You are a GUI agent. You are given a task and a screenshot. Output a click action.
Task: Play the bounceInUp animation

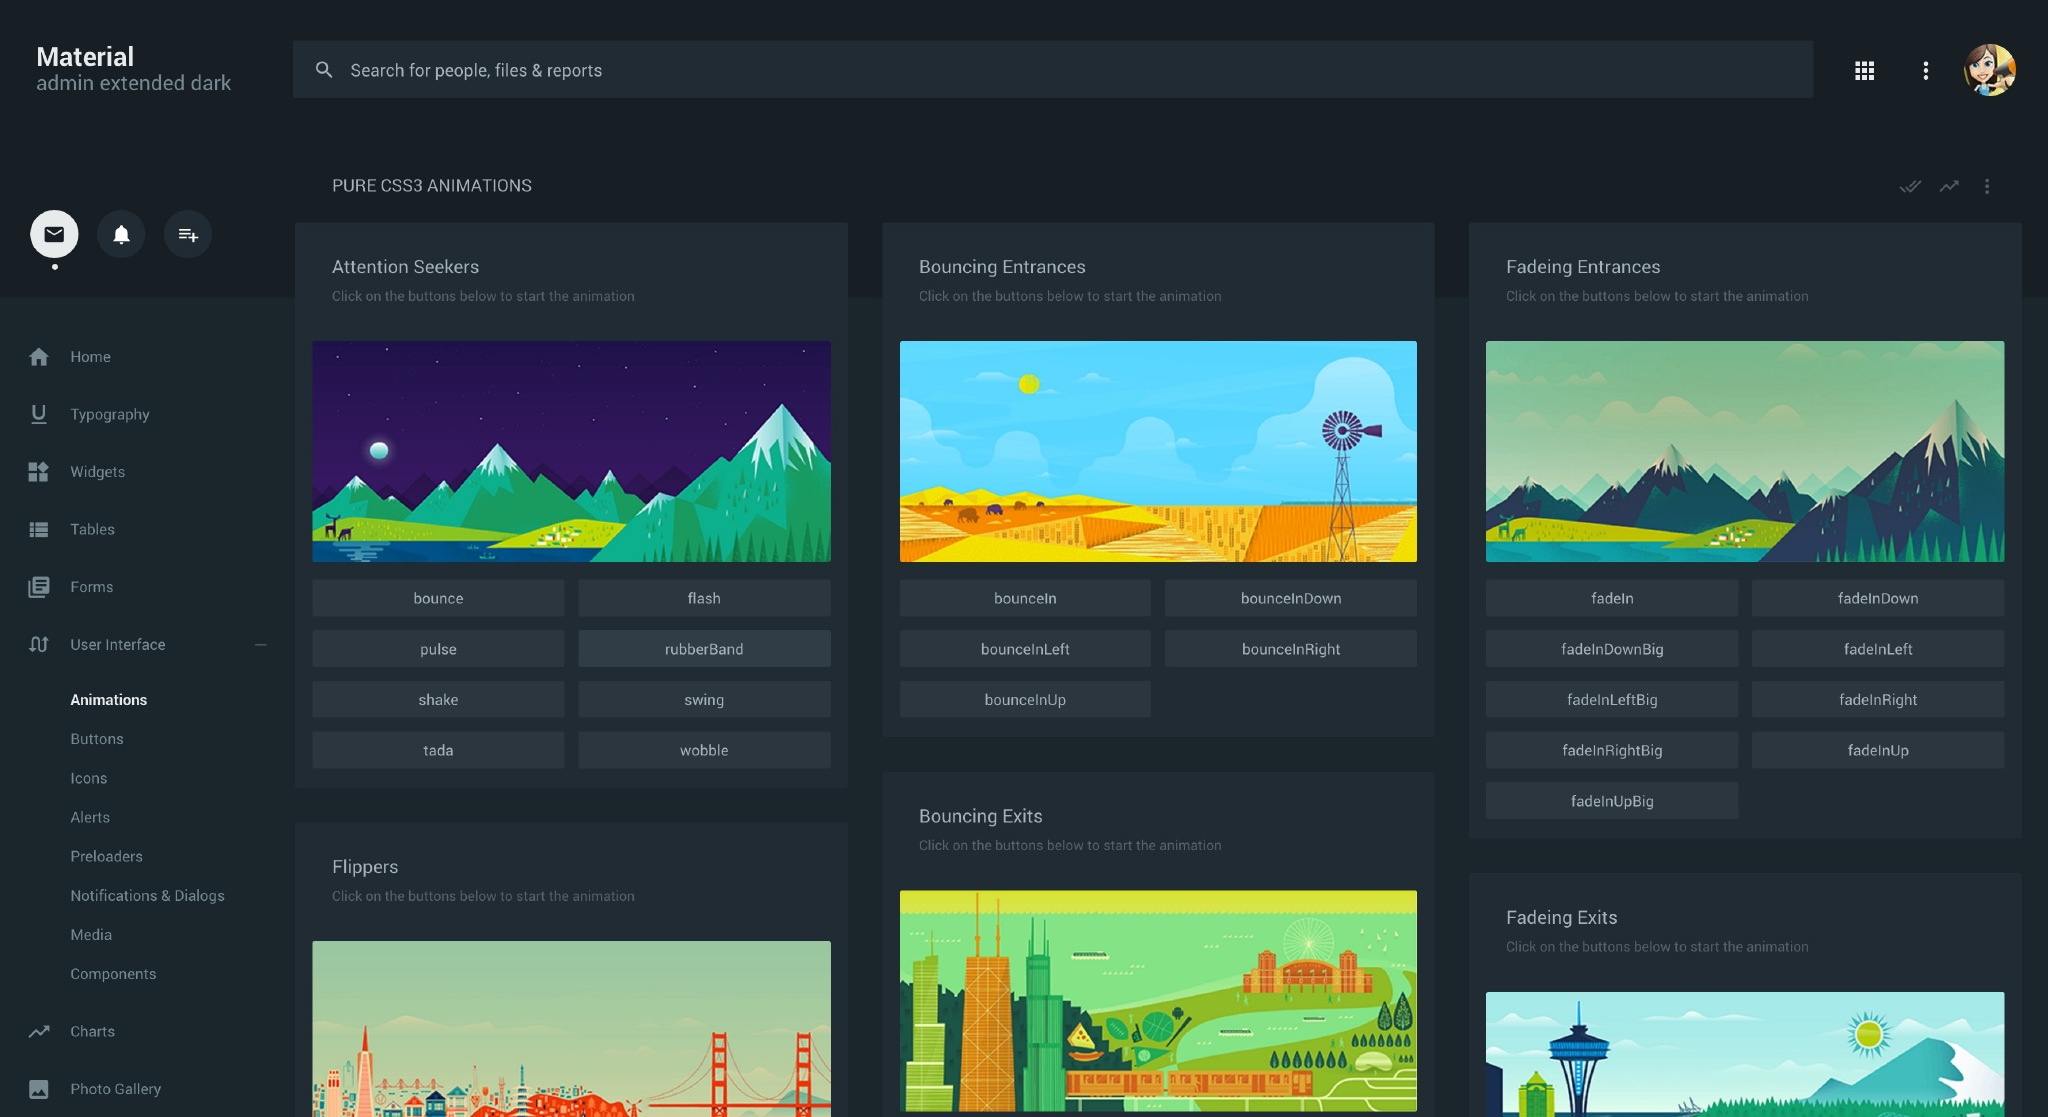[x=1025, y=700]
